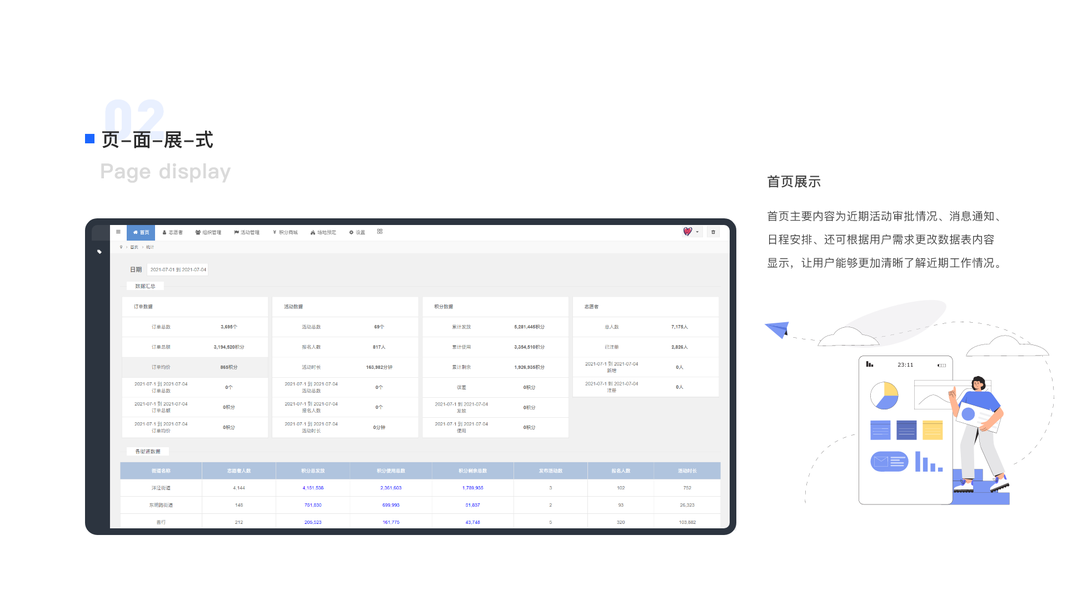This screenshot has width=1067, height=600.
Task: Select the 各街道数据 section label
Action: pyautogui.click(x=148, y=452)
